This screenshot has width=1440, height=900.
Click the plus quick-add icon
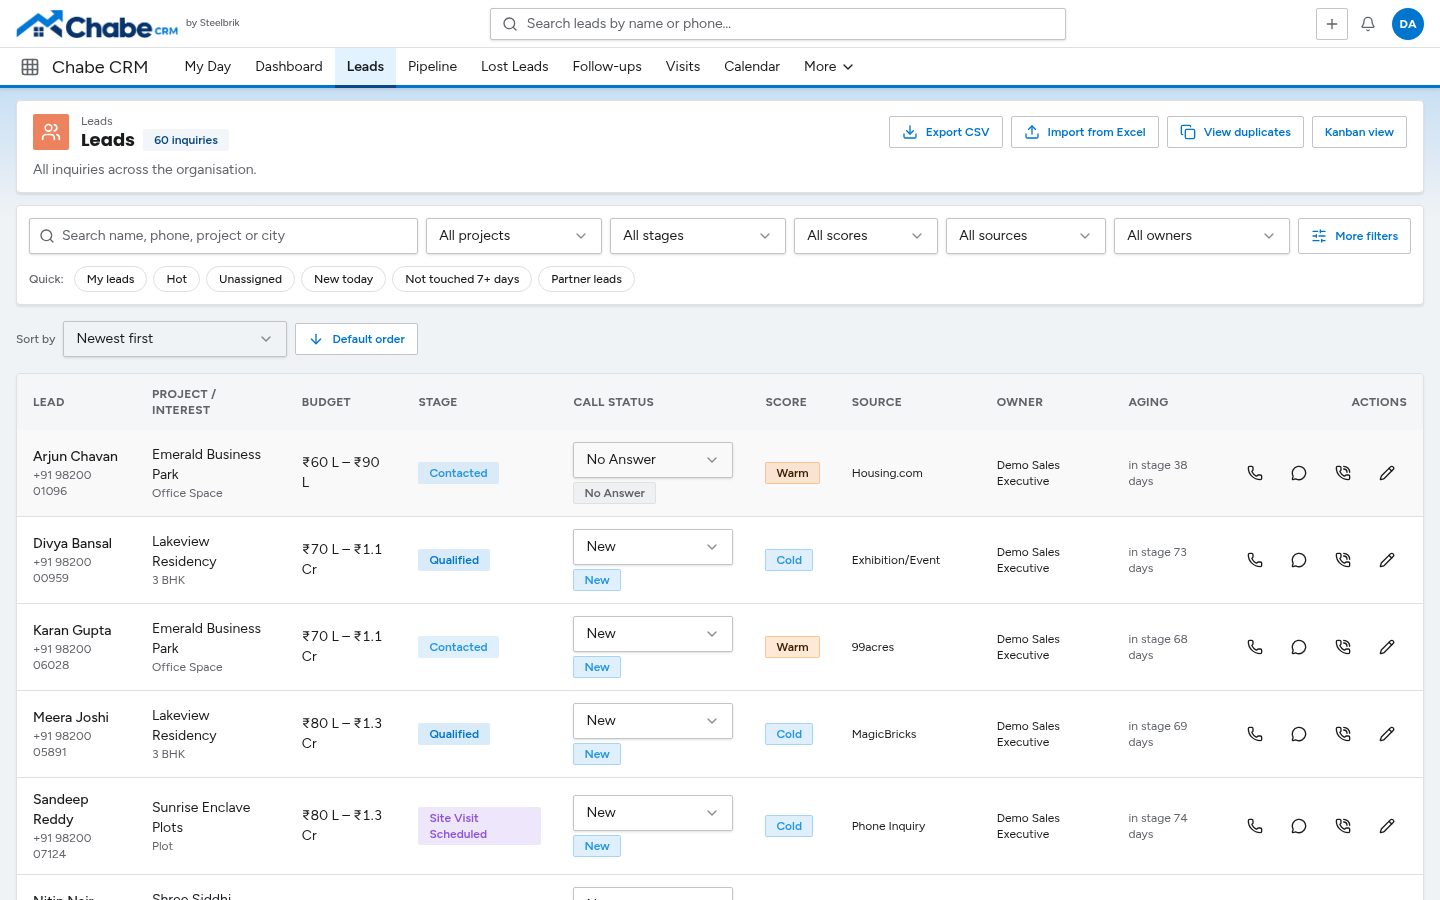point(1332,24)
